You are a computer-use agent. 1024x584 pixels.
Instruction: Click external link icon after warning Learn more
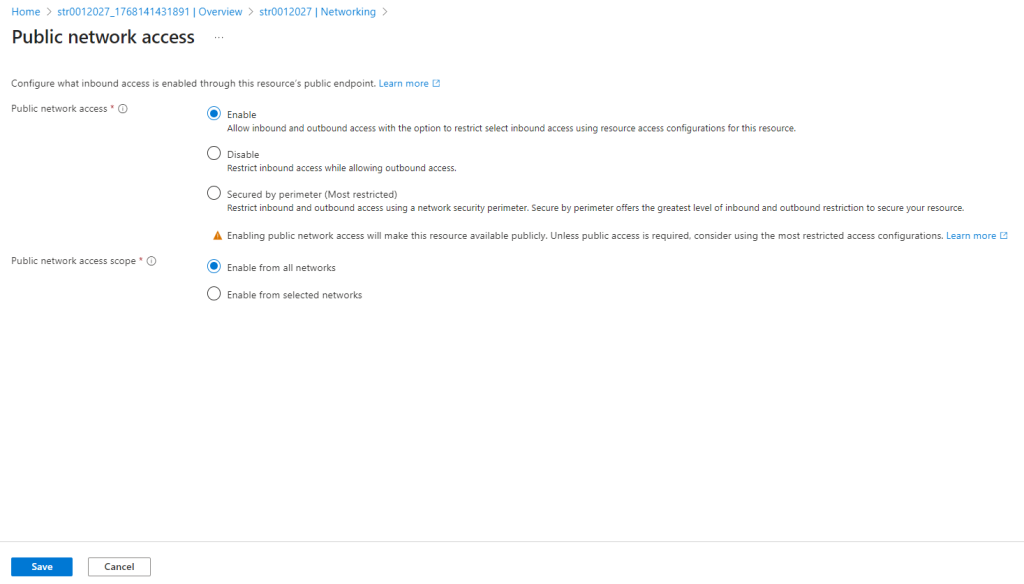[1004, 236]
